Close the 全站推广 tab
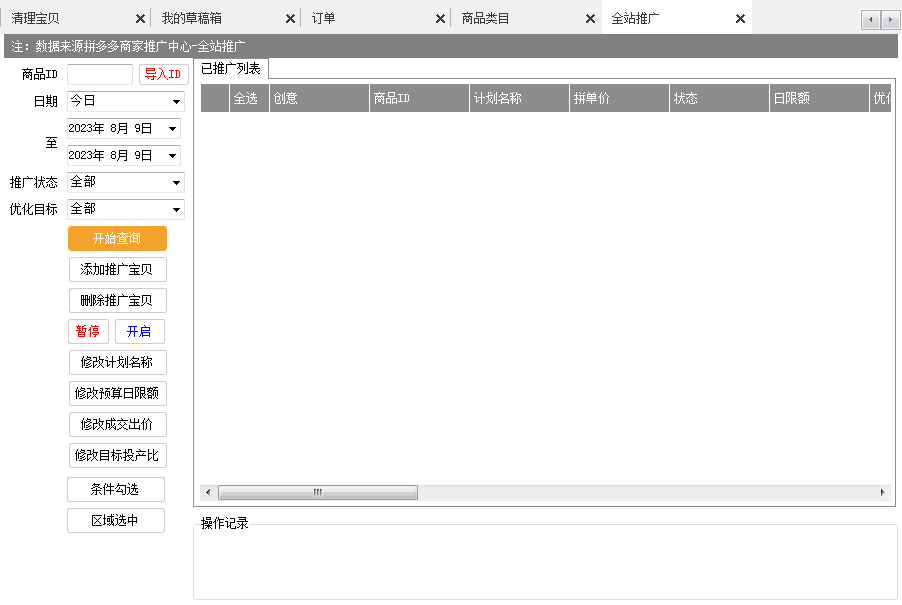This screenshot has height=605, width=902. [740, 19]
